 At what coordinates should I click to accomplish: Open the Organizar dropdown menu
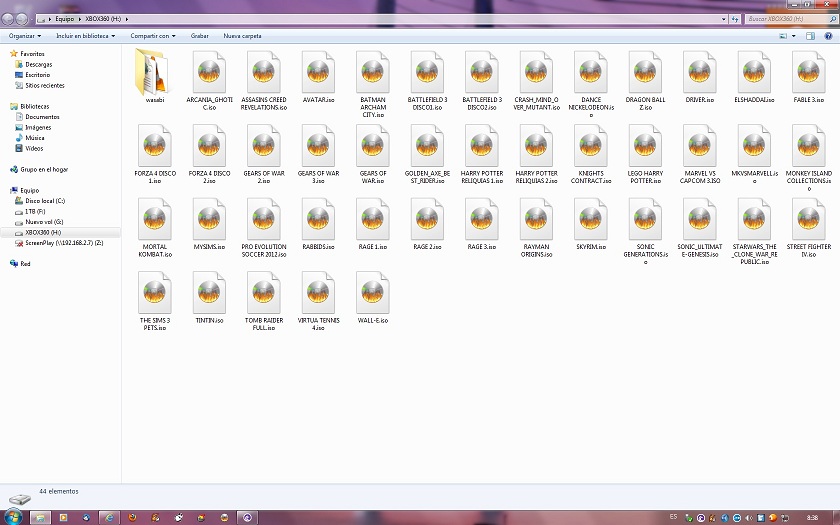(25, 36)
